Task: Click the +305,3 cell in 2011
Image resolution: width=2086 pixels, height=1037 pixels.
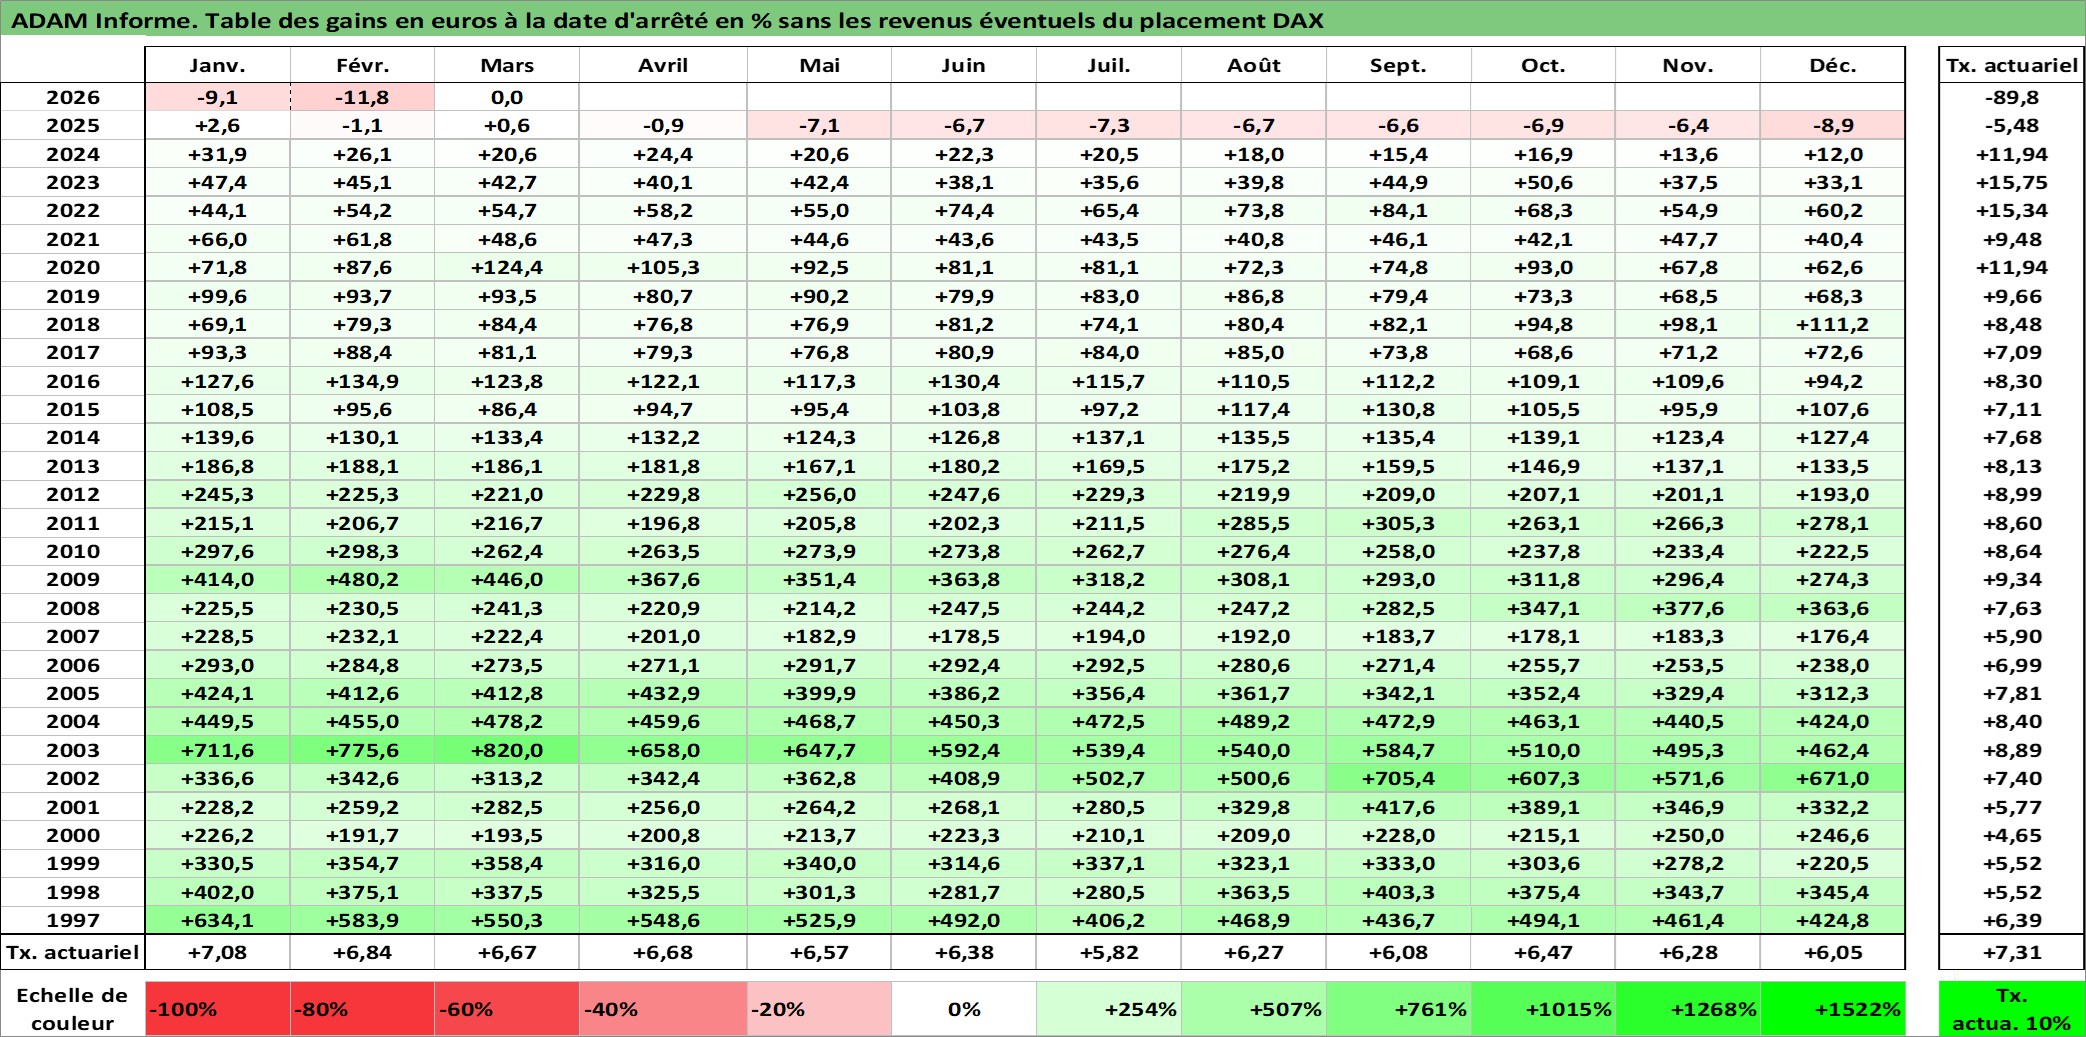Action: click(1398, 523)
